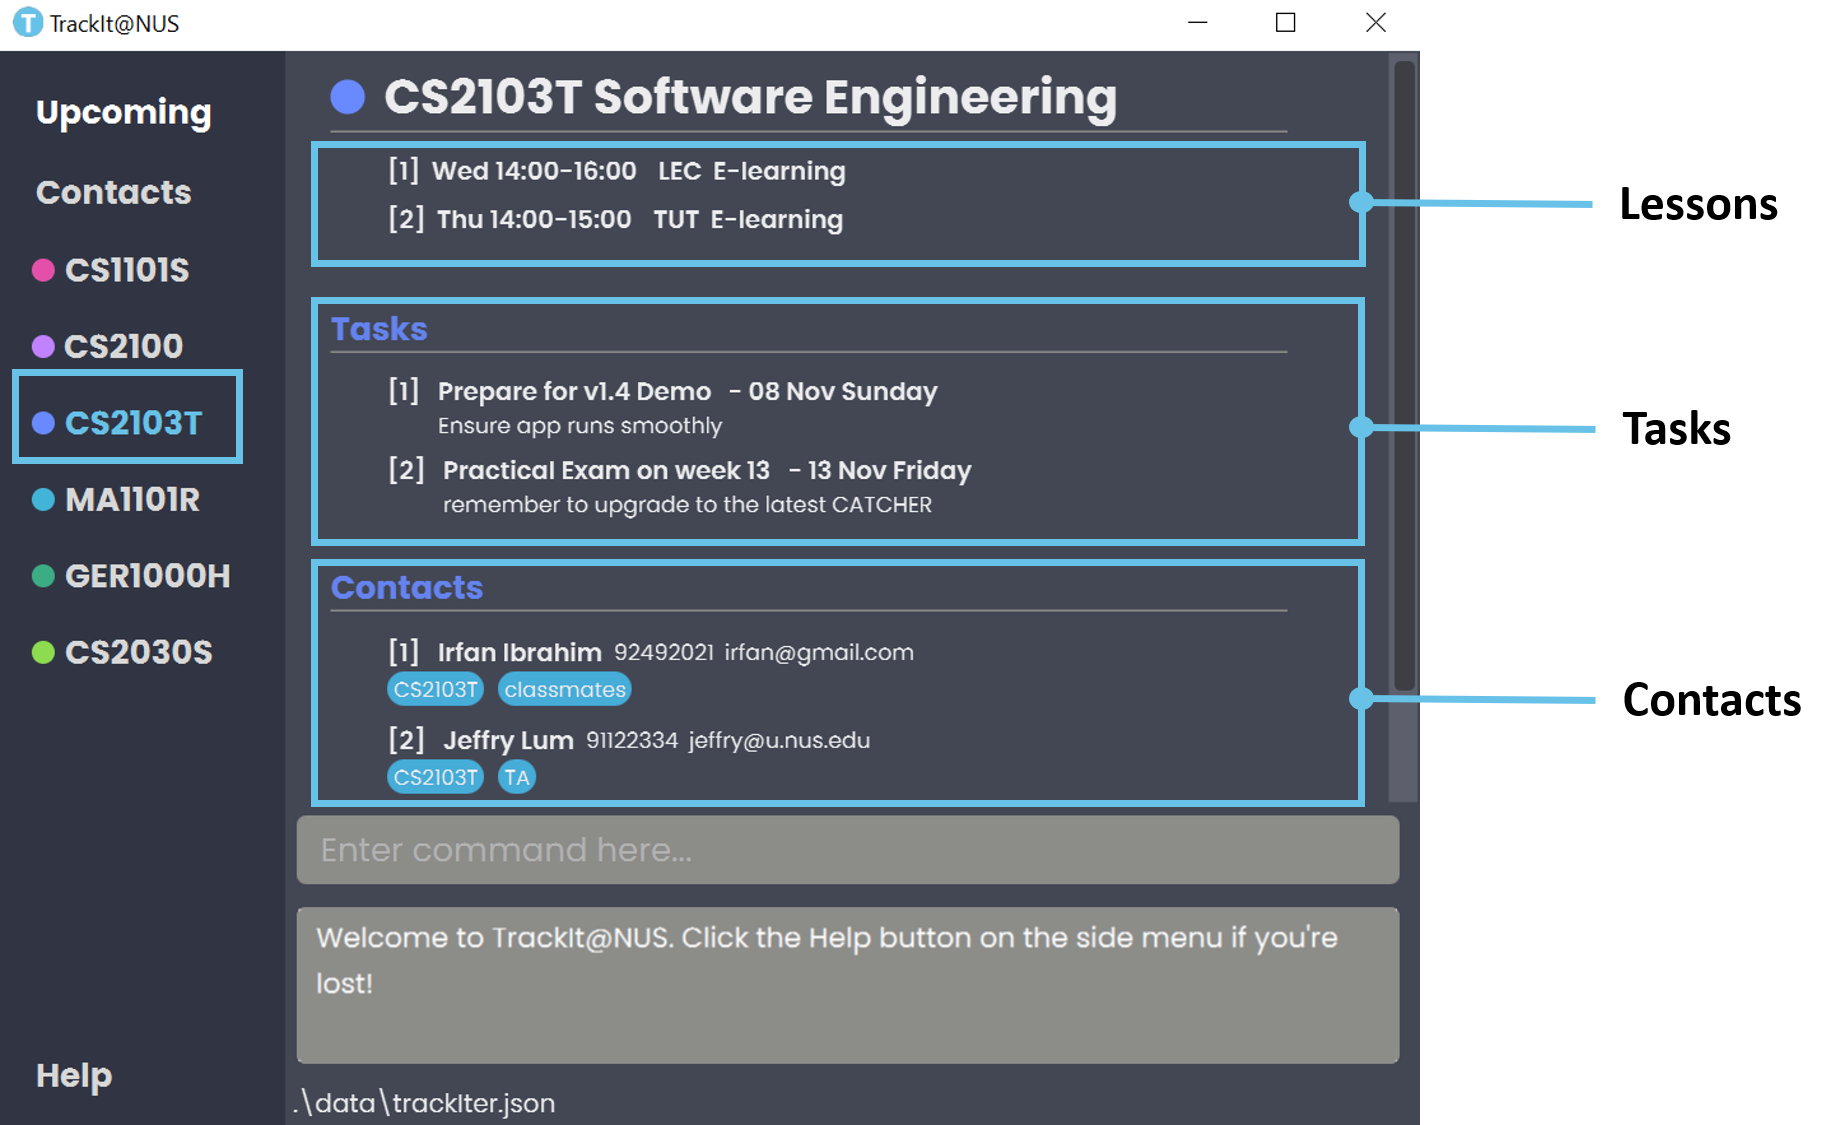Maximize the TrackIt@NUS window
1833x1125 pixels.
click(1286, 23)
